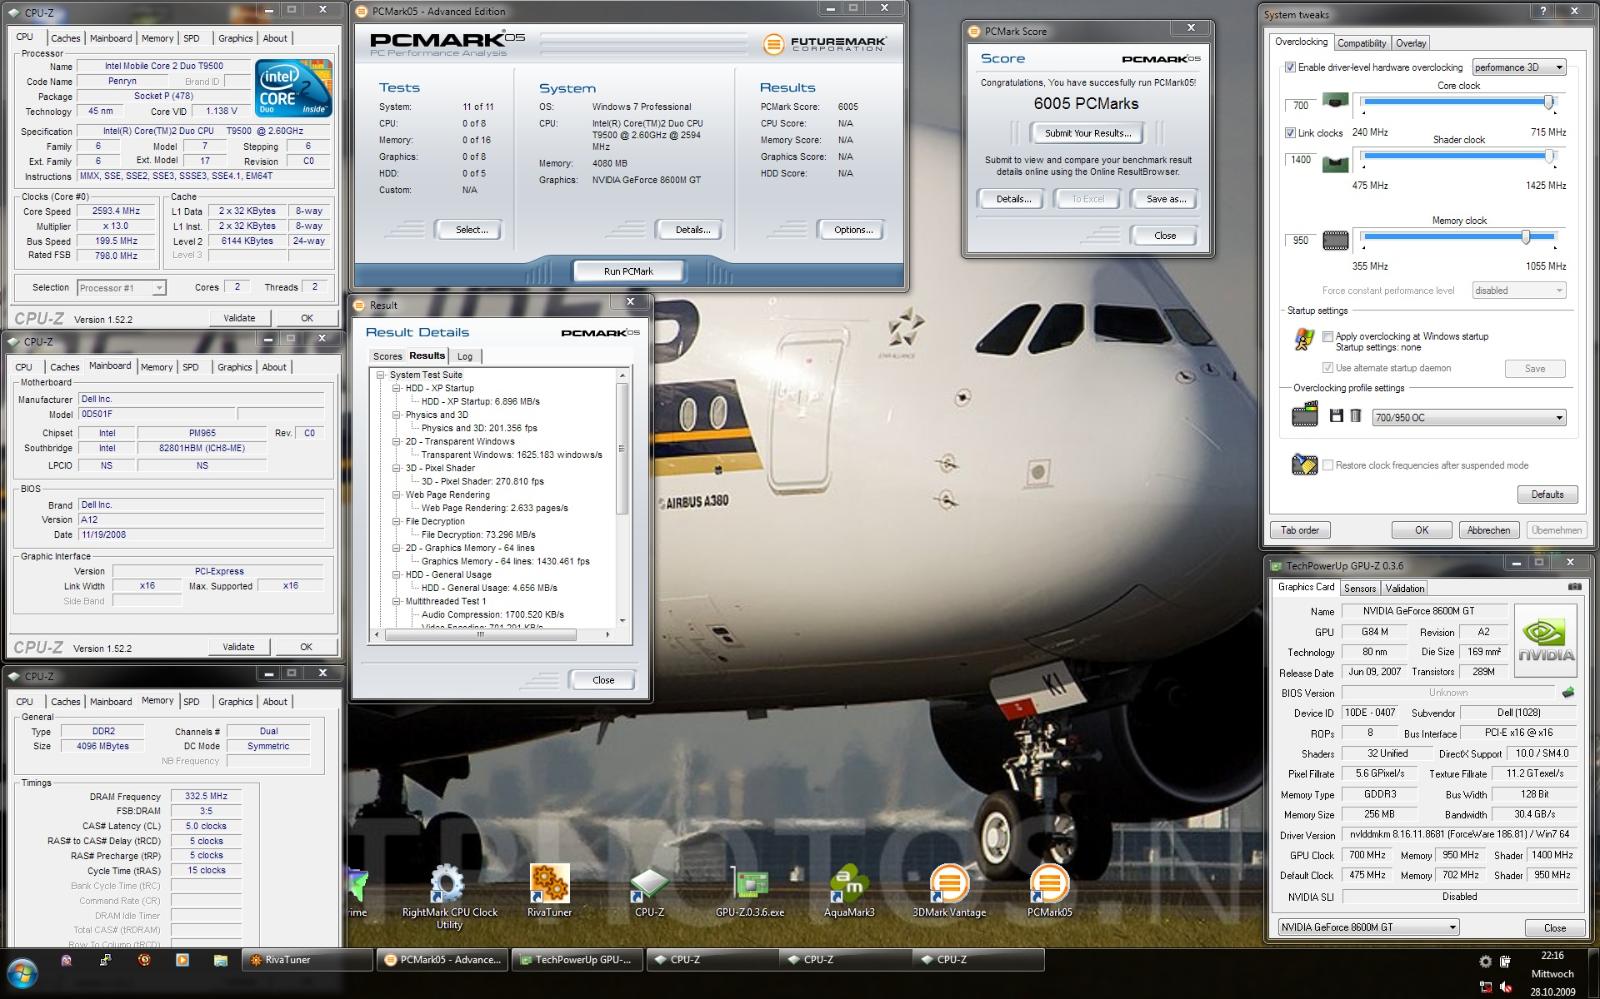Click the Shader clock slider handle
Screen dimensions: 1600x999
[x=1550, y=157]
